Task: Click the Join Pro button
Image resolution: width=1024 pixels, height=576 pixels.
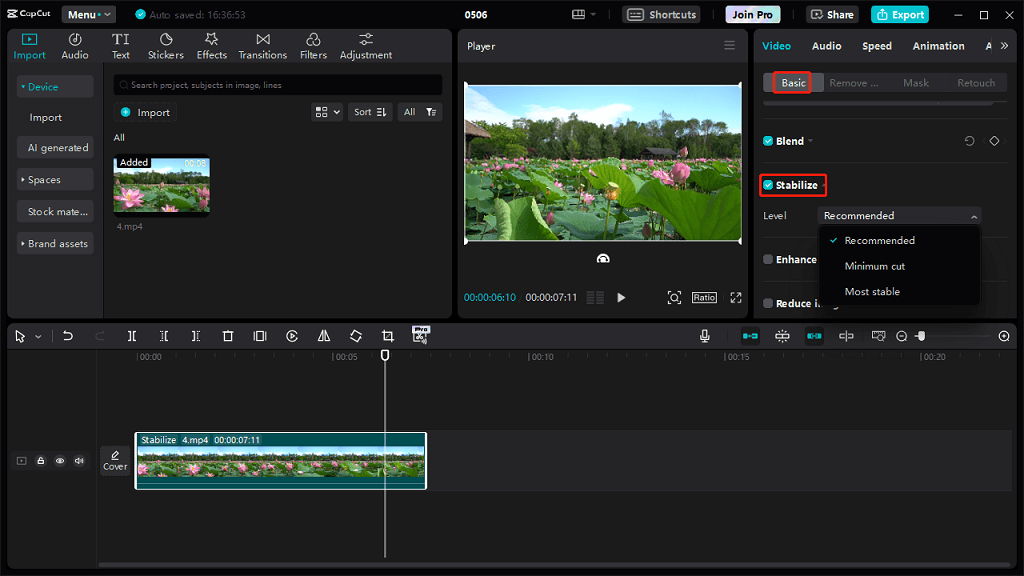Action: coord(752,14)
